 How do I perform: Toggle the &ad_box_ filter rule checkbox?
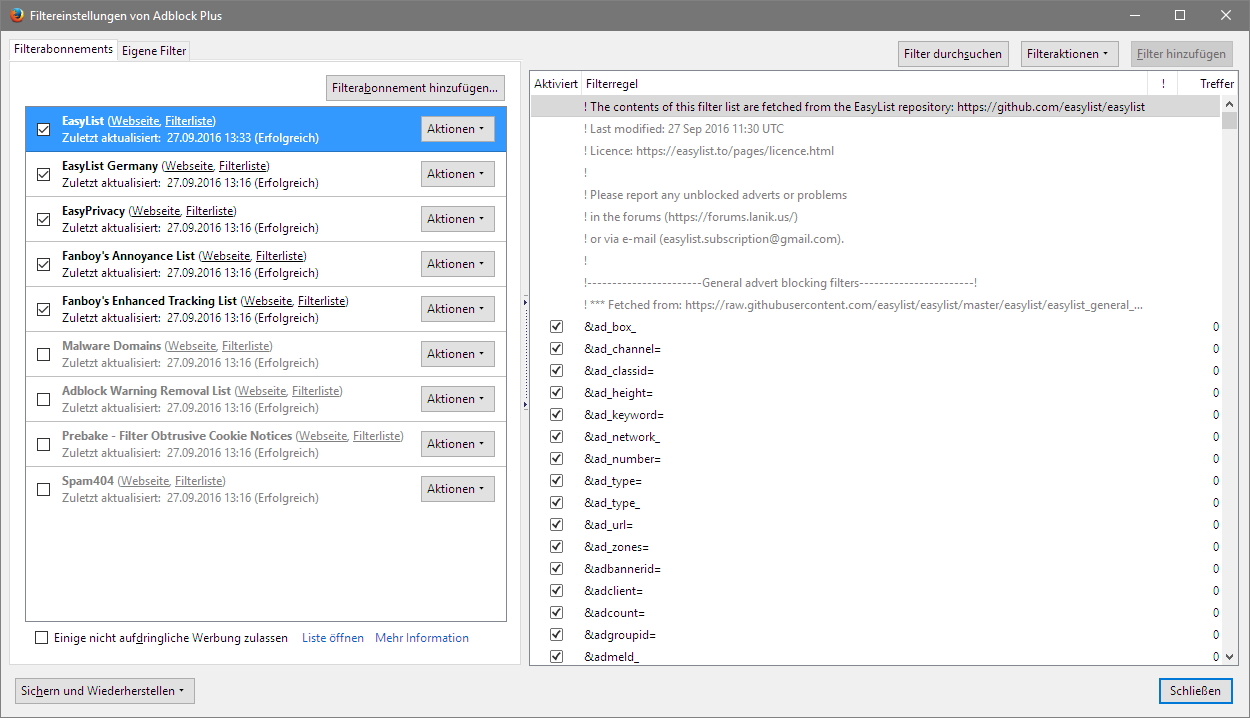point(556,327)
